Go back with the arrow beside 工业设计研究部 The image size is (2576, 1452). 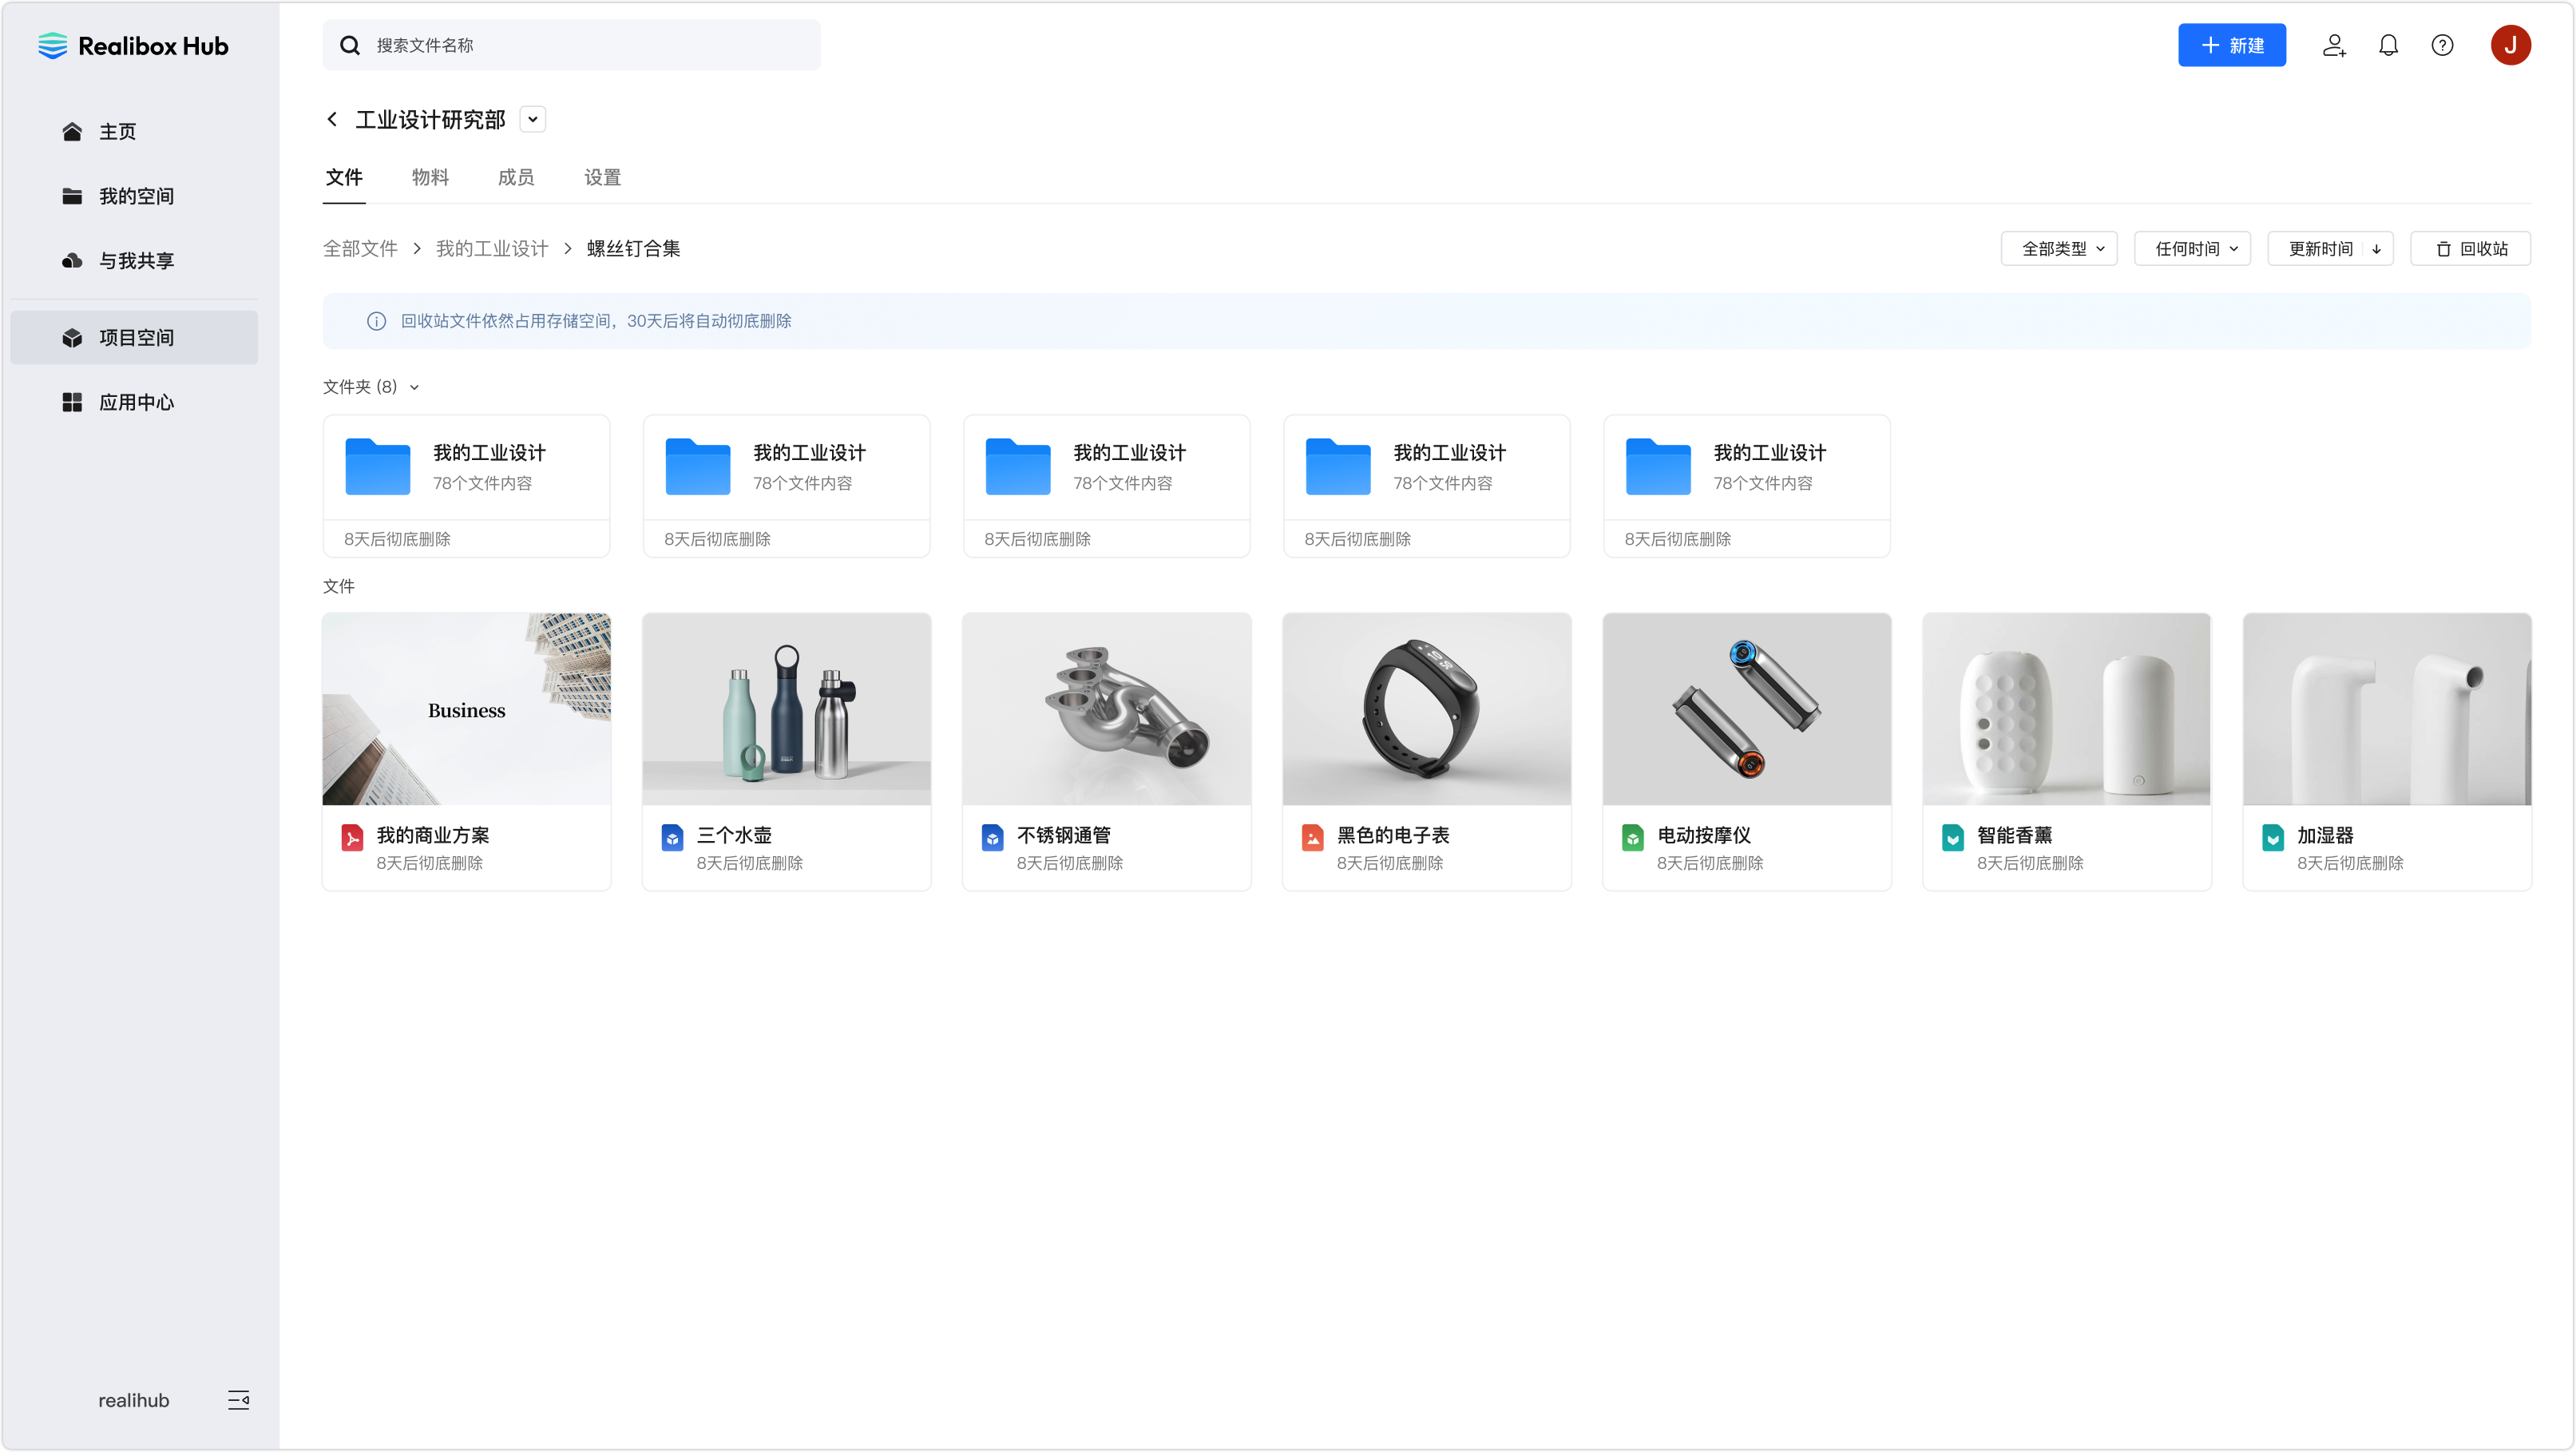click(332, 119)
